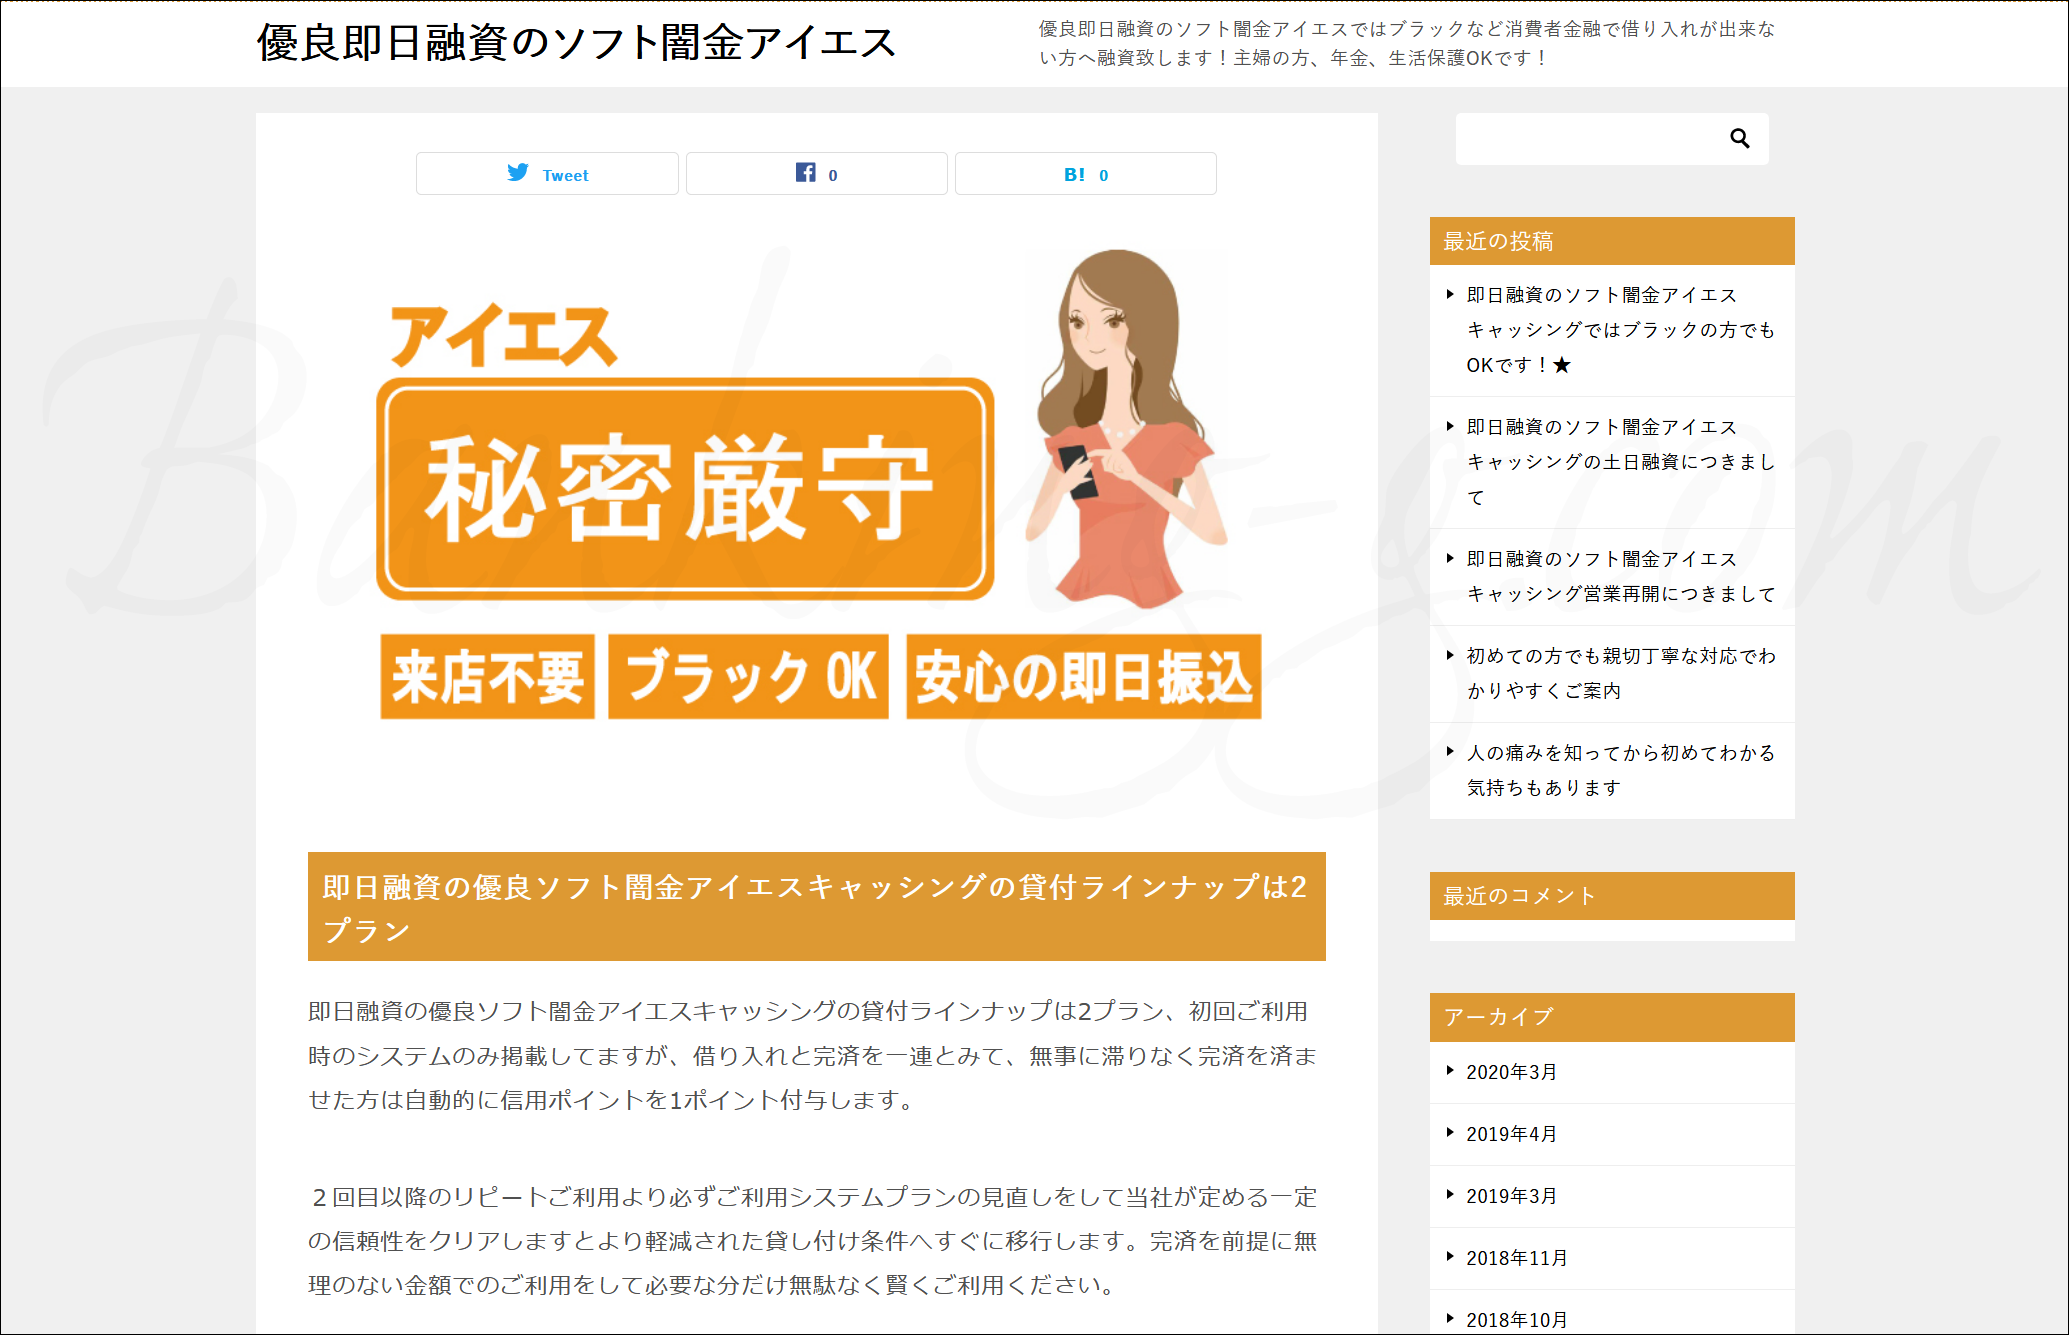Image resolution: width=2069 pixels, height=1335 pixels.
Task: Click the ブラックOK orange badge
Action: [x=748, y=677]
